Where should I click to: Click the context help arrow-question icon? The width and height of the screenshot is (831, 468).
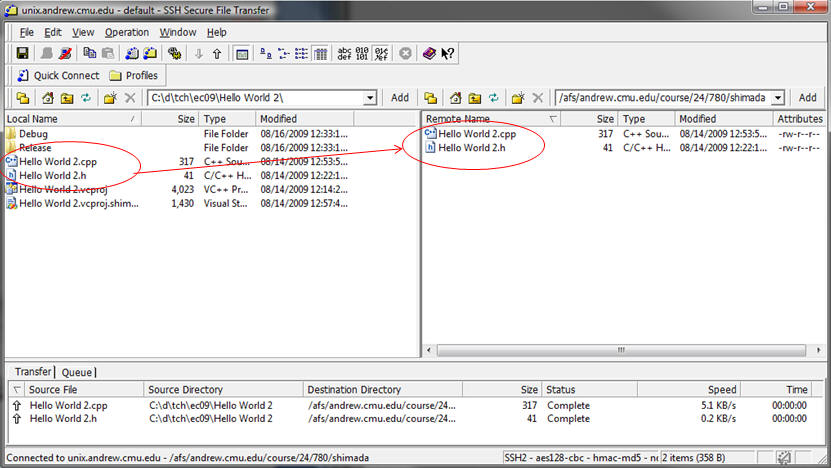(447, 53)
